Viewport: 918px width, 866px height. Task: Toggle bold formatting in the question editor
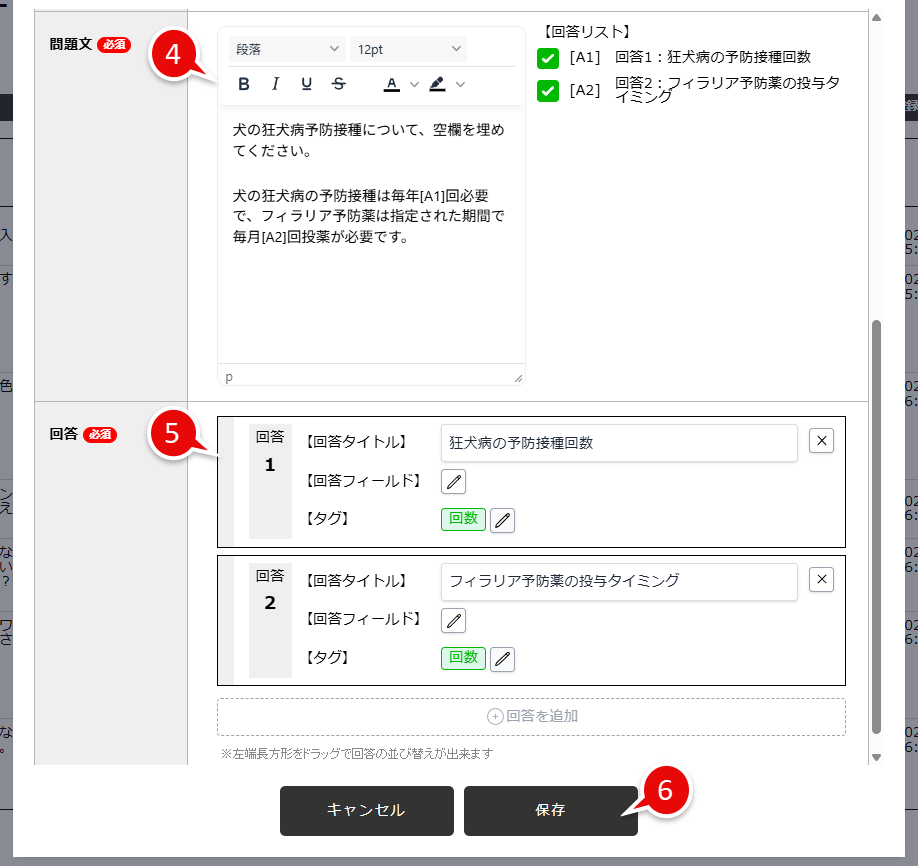[x=244, y=84]
